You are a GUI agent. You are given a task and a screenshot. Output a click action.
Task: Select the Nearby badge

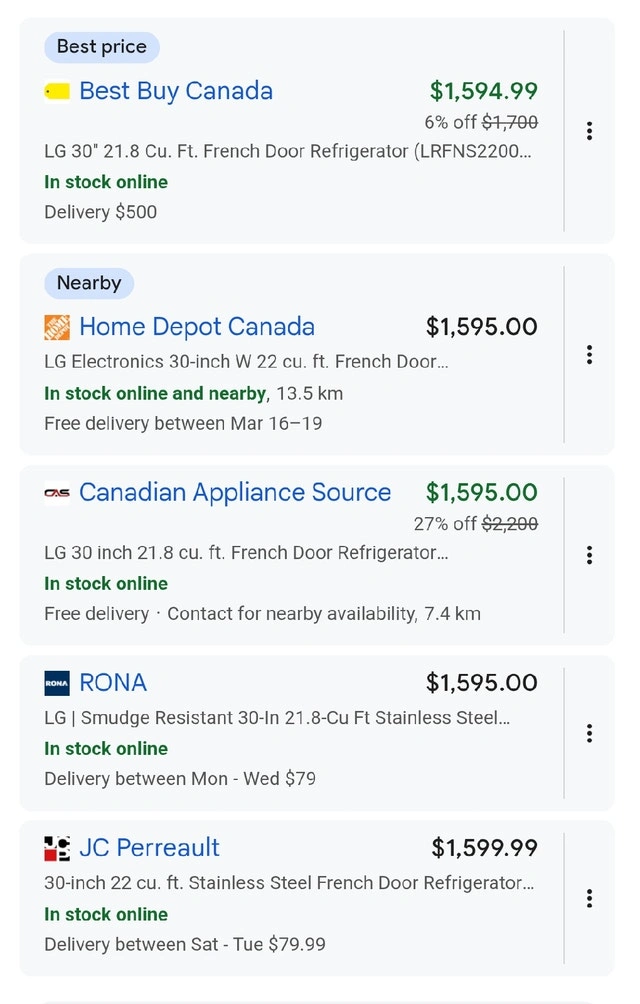pos(89,283)
